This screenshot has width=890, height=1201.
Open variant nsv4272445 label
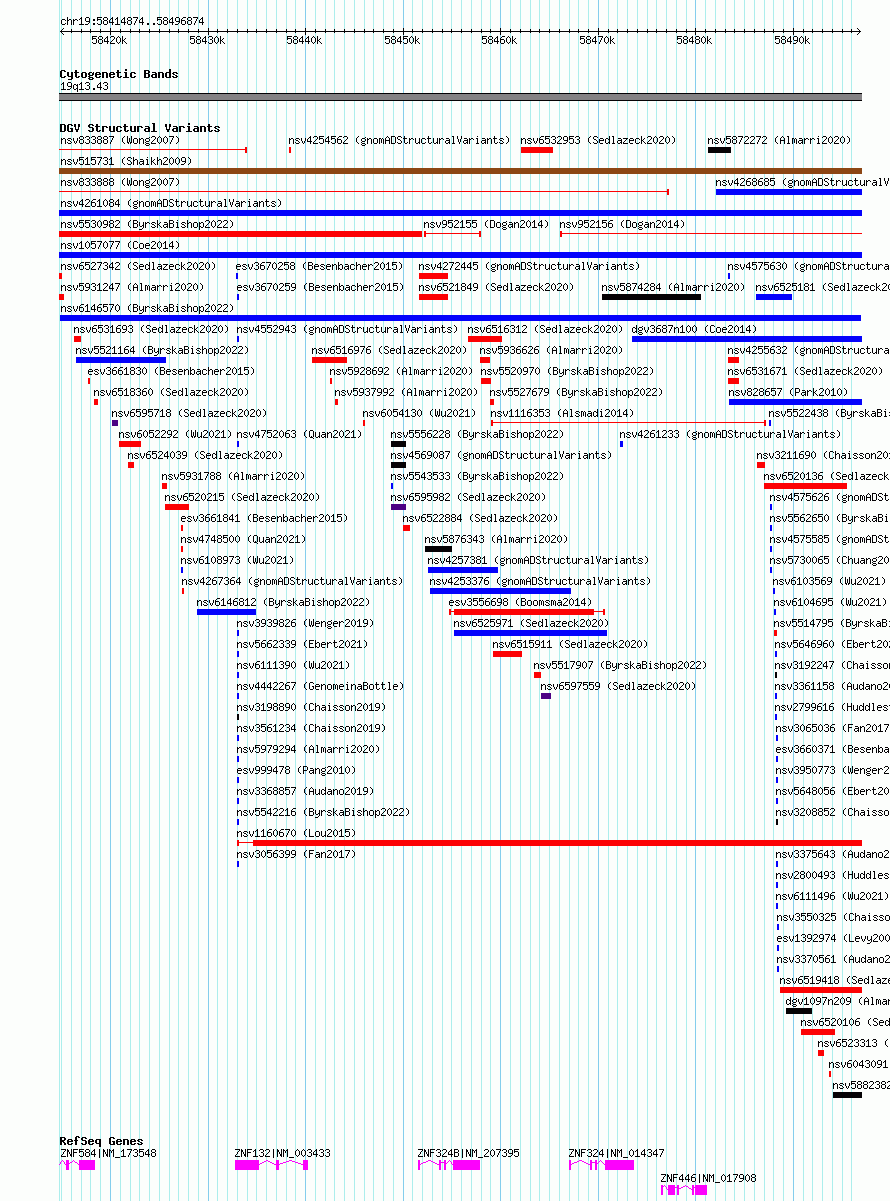pos(529,266)
